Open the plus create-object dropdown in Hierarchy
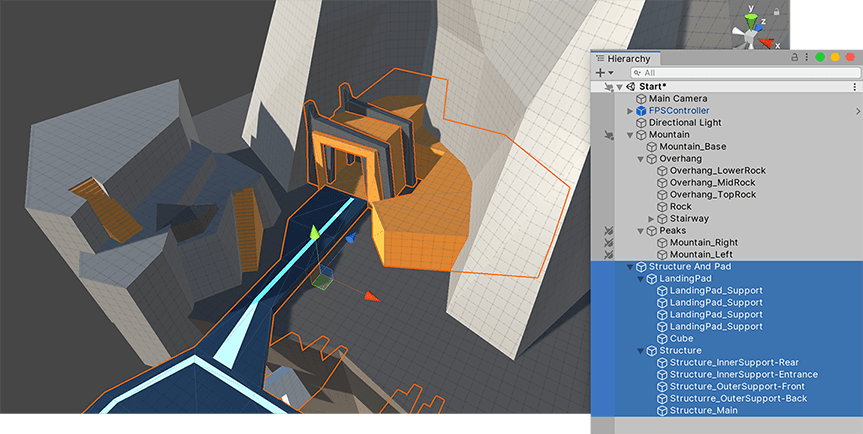Image resolution: width=863 pixels, height=434 pixels. [604, 73]
